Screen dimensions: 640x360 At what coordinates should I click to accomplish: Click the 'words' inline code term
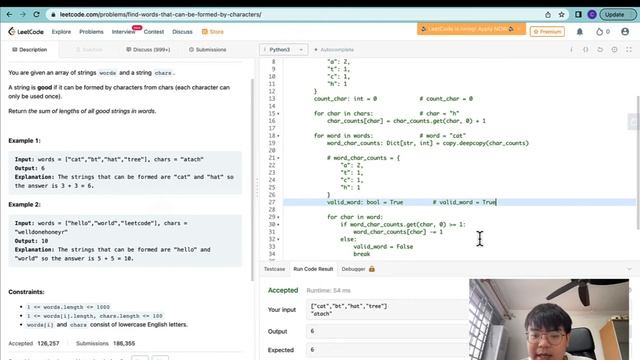[108, 73]
